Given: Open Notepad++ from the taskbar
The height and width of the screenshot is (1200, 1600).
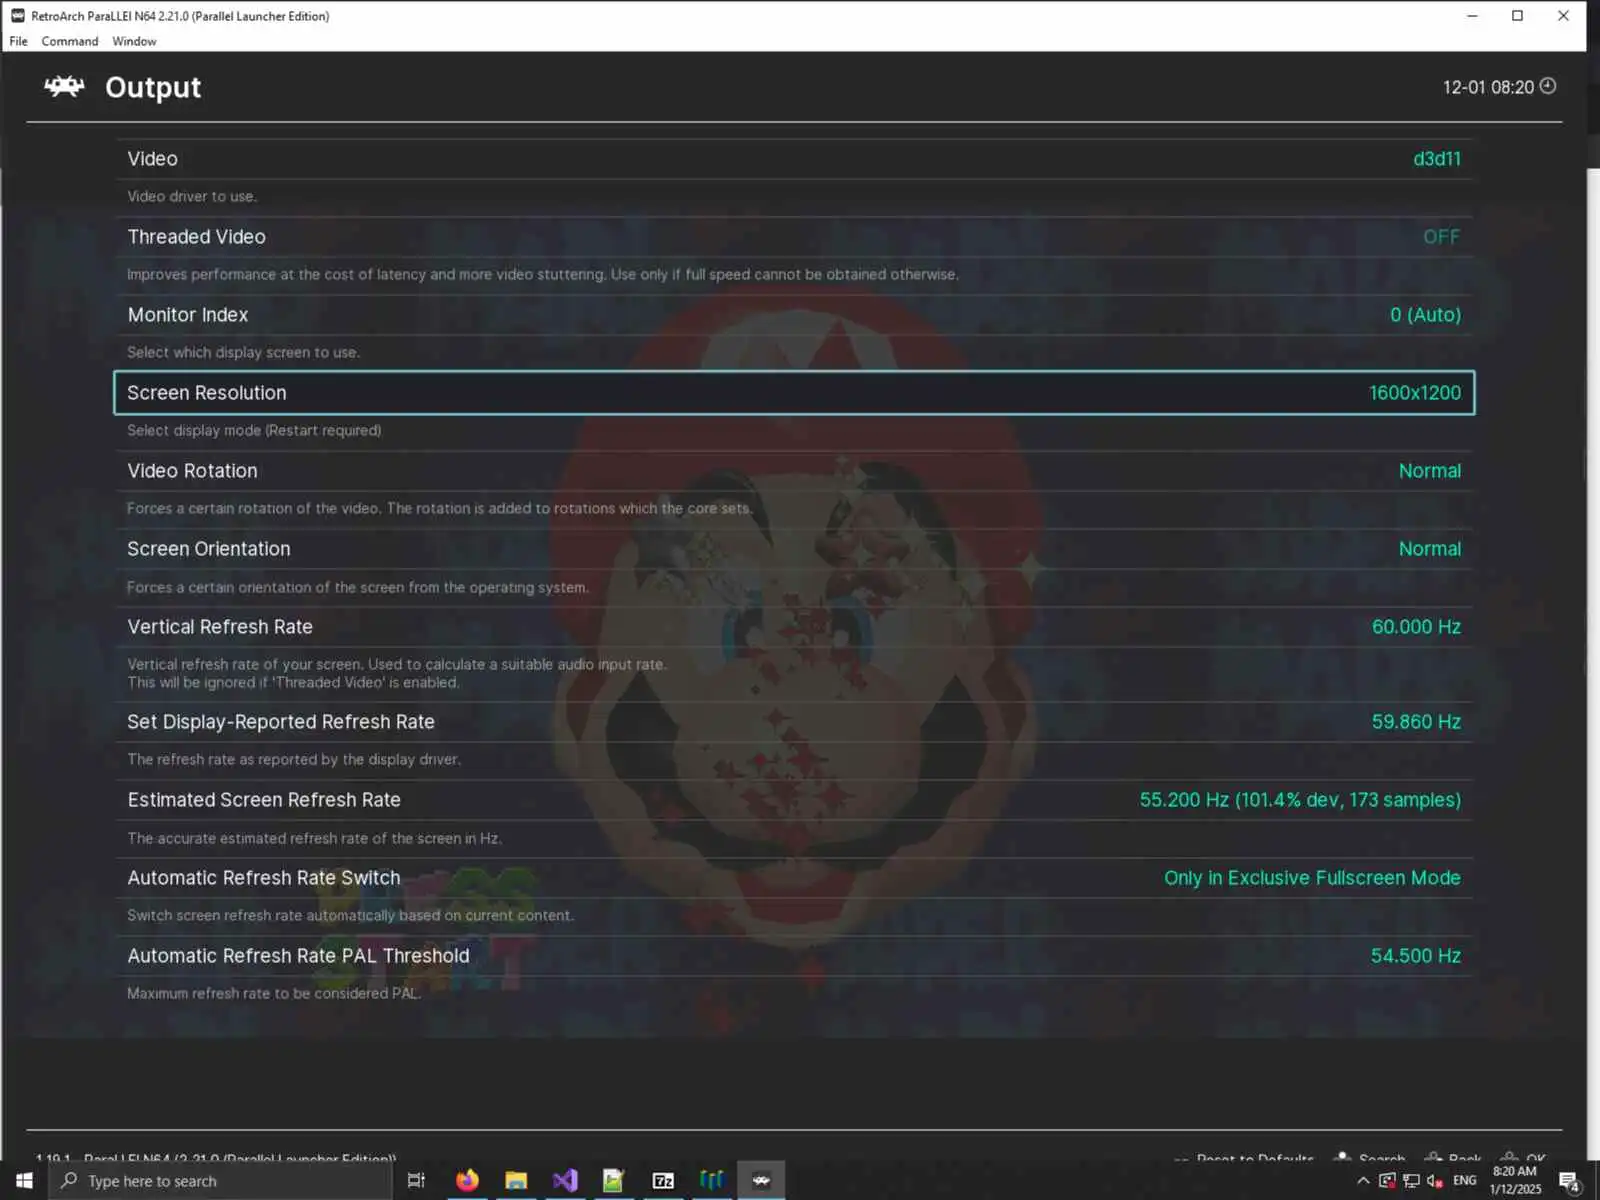Looking at the screenshot, I should (x=613, y=1181).
